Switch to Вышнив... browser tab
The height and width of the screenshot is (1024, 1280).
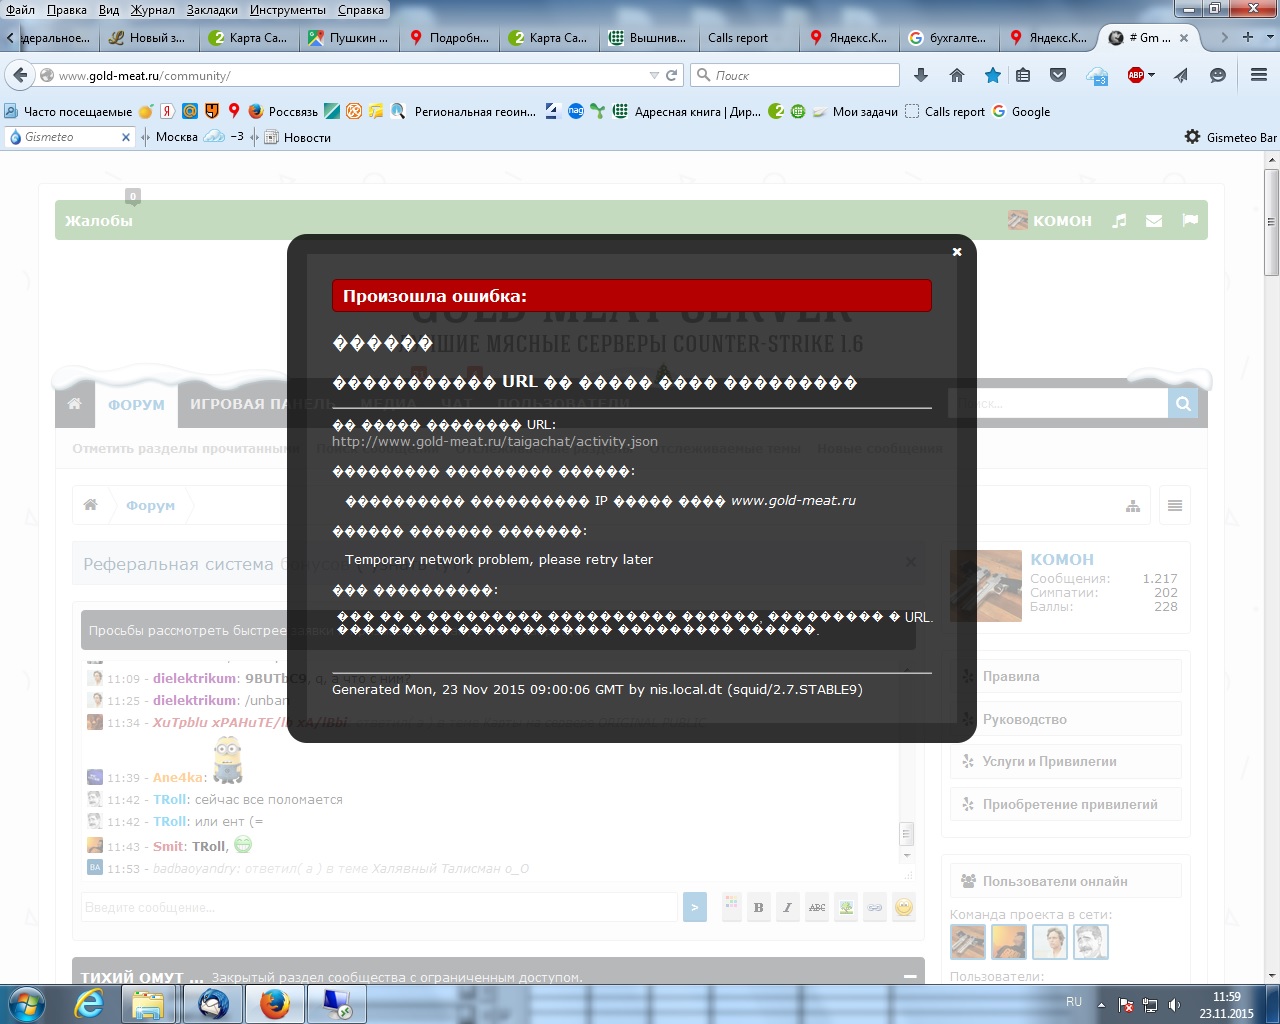click(x=649, y=38)
